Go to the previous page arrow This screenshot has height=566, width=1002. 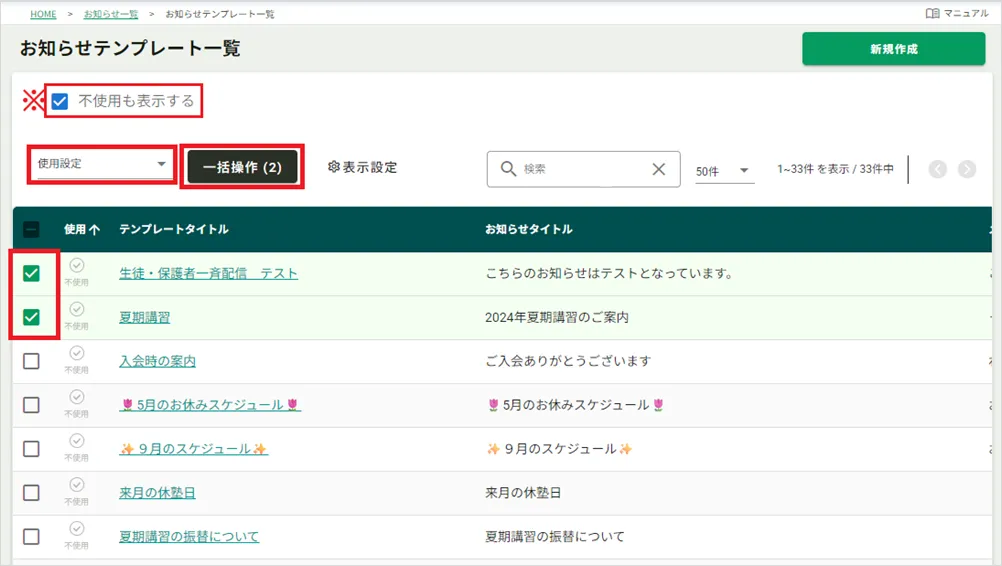tap(937, 169)
